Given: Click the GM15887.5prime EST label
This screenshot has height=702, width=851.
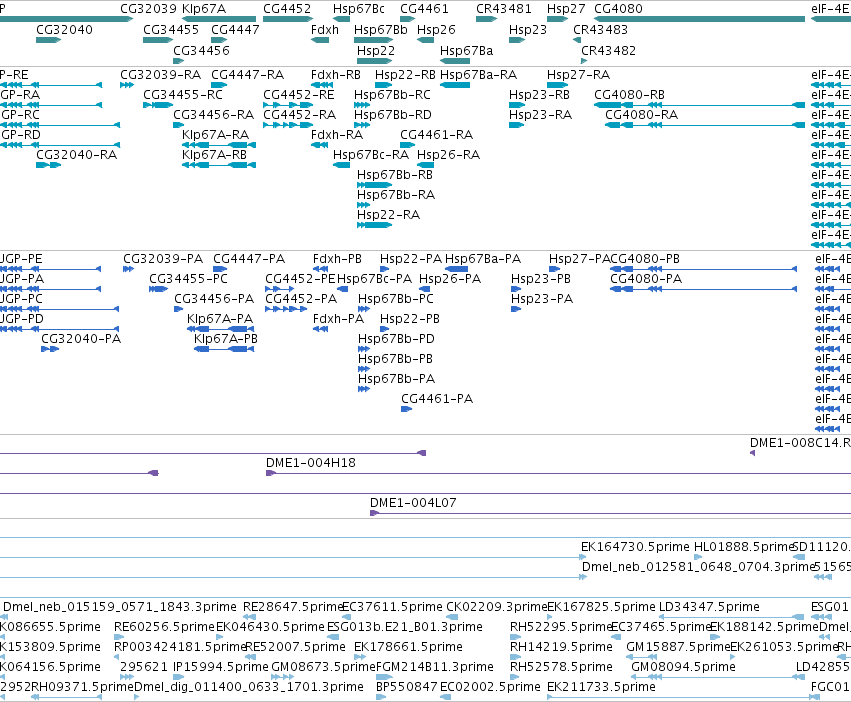Looking at the screenshot, I should tap(678, 647).
